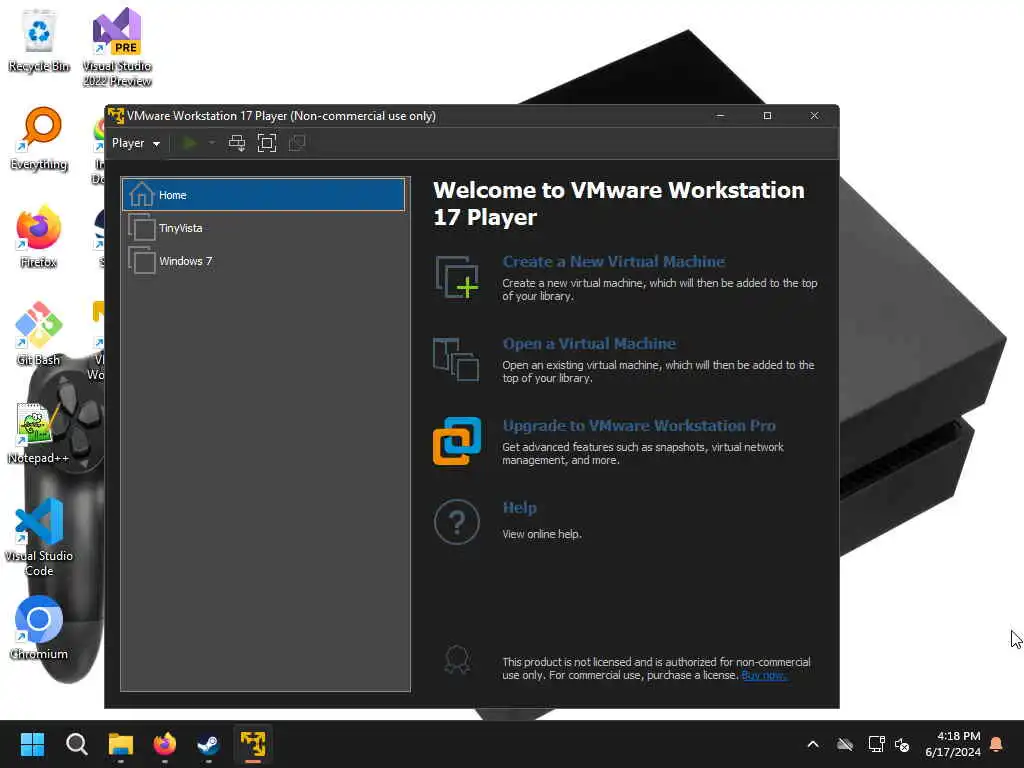The image size is (1024, 768).
Task: Open the Windows Start menu
Action: pos(32,744)
